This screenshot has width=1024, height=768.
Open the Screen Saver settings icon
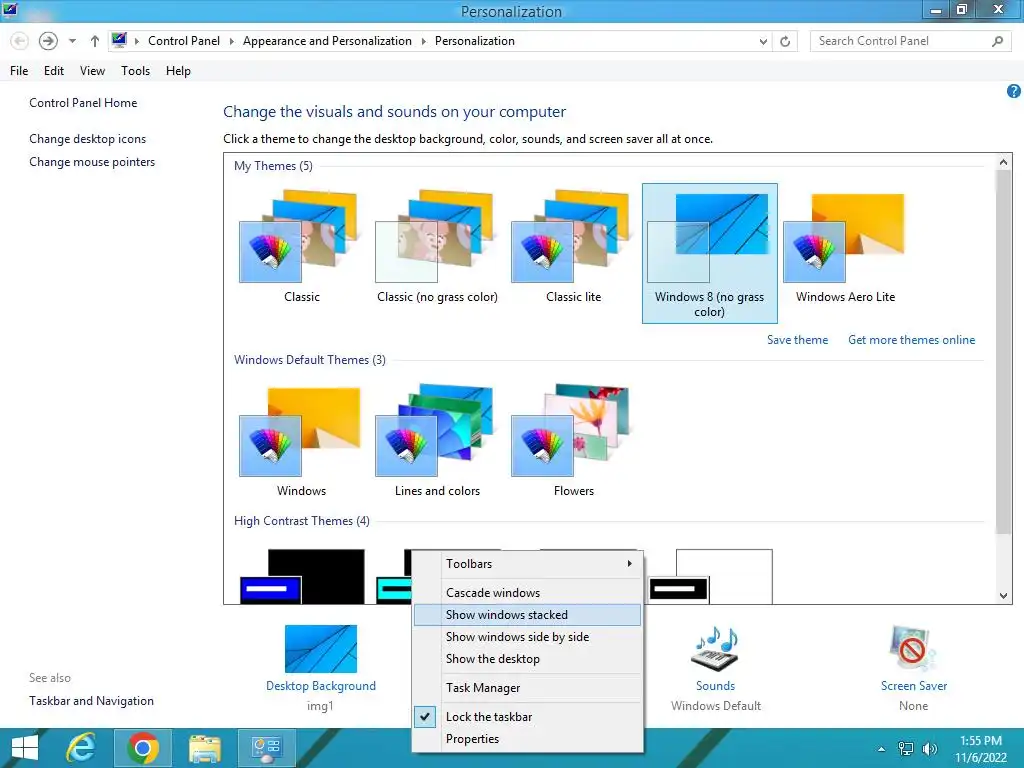[913, 649]
